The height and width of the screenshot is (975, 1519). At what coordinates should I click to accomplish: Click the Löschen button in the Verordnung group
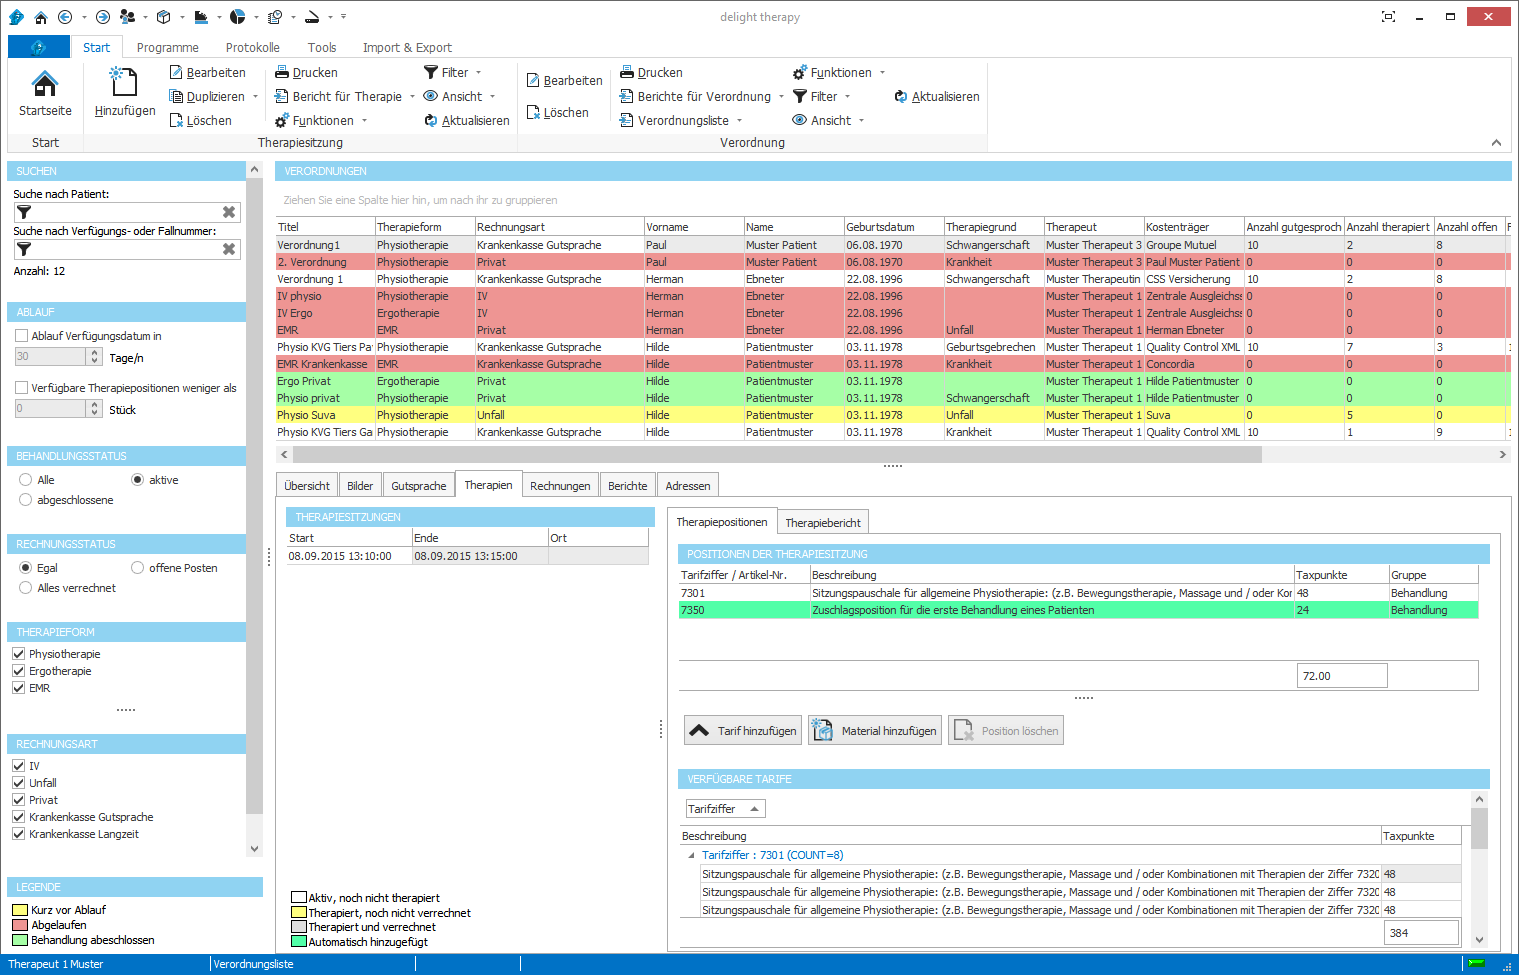pos(557,113)
